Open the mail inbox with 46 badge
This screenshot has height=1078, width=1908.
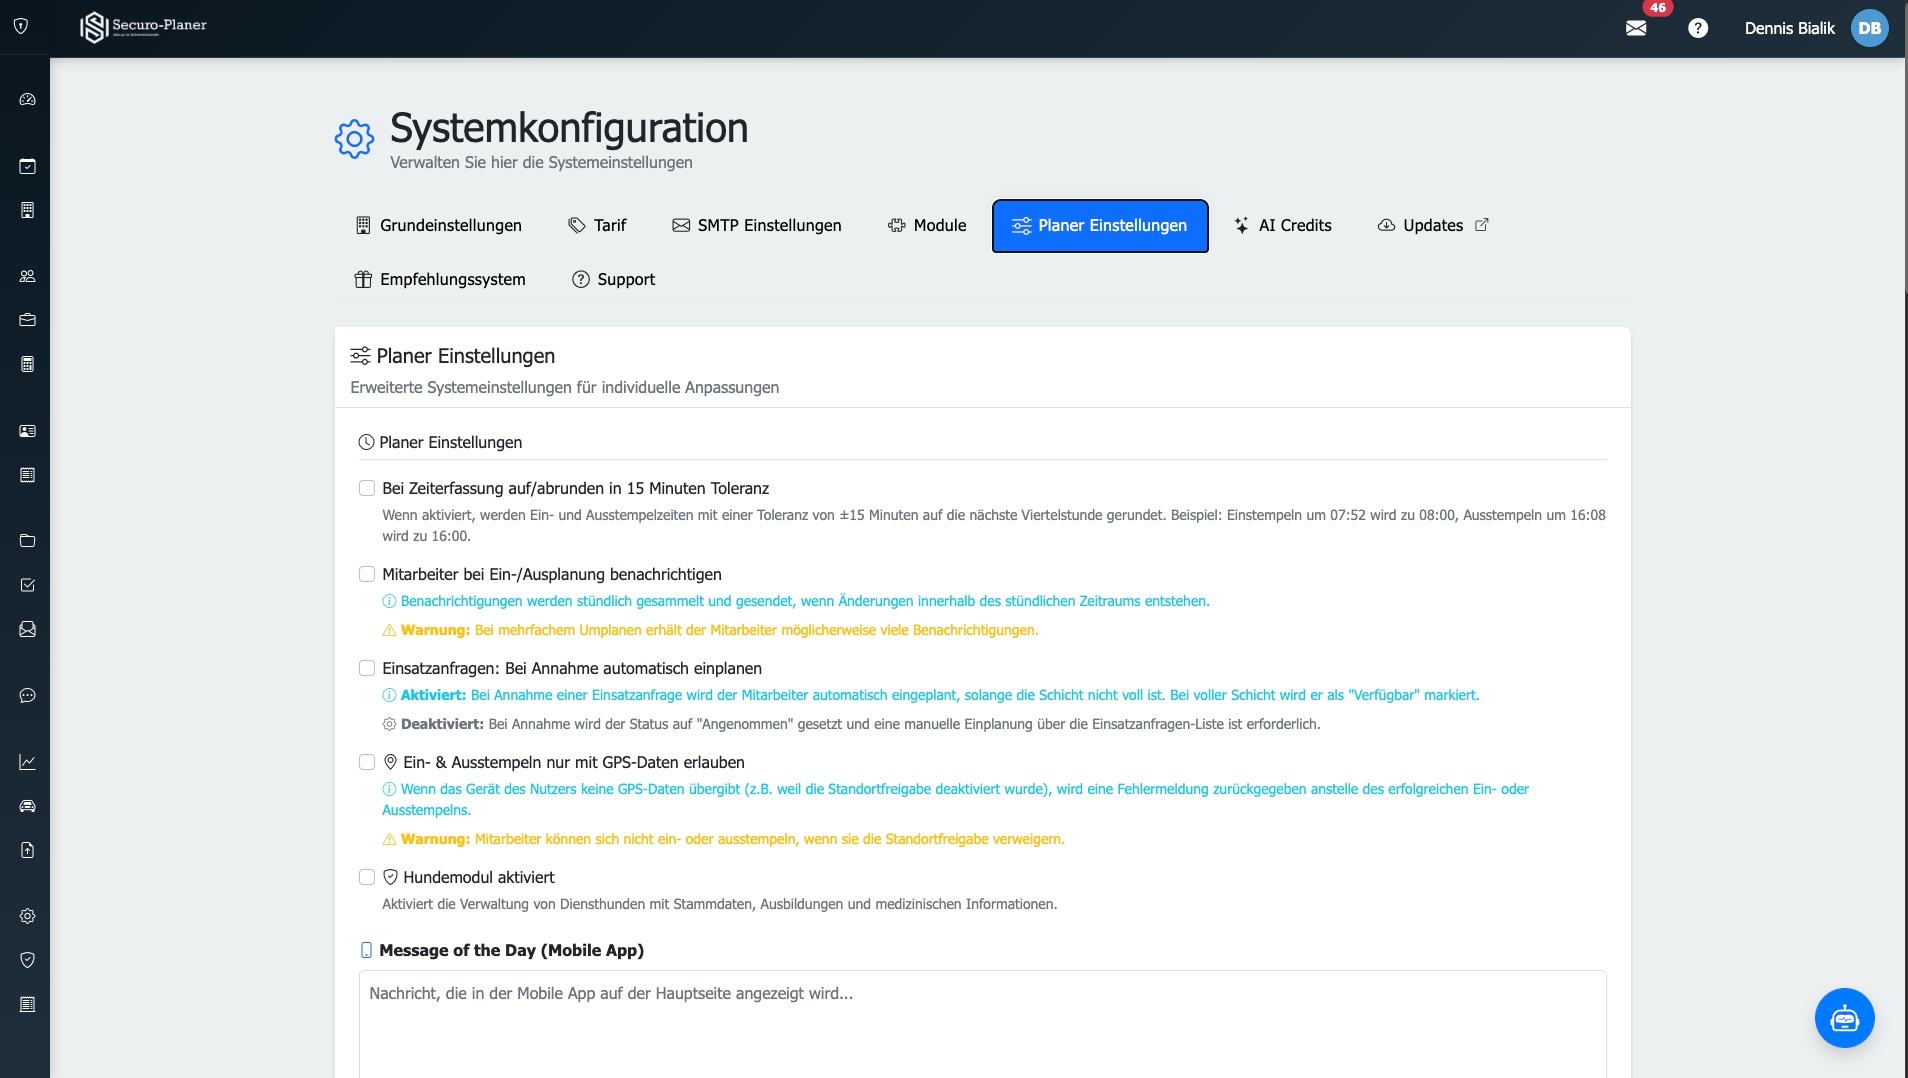click(x=1636, y=28)
